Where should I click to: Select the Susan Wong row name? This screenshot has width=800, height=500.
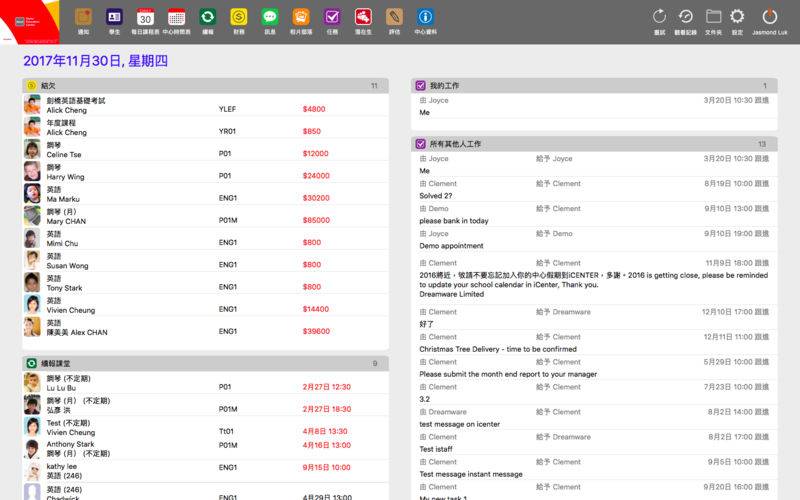click(x=67, y=266)
